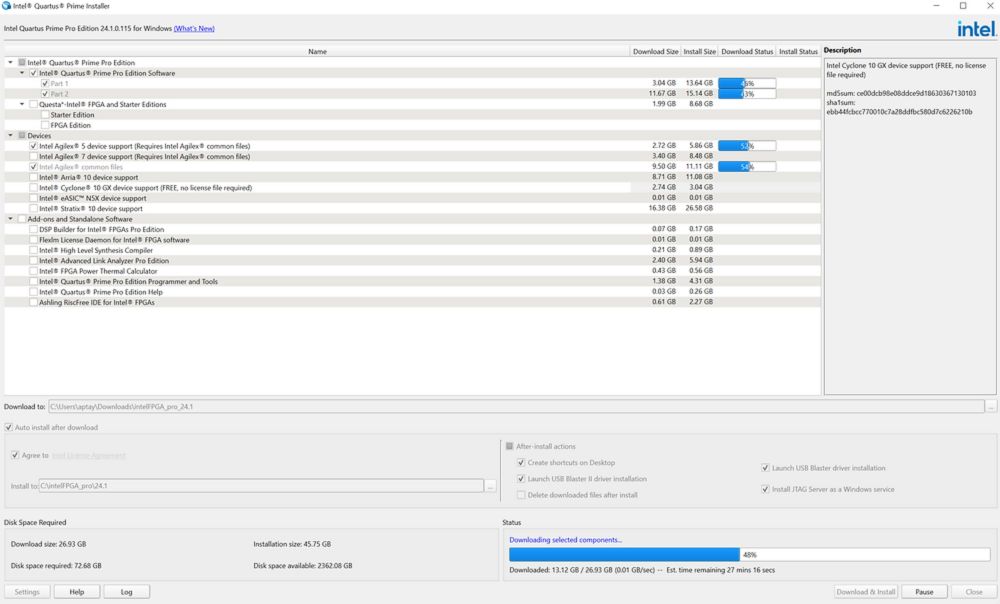Viewport: 1000px width, 604px height.
Task: Check Intel Cyclone 10 GX device support
Action: pyautogui.click(x=33, y=188)
